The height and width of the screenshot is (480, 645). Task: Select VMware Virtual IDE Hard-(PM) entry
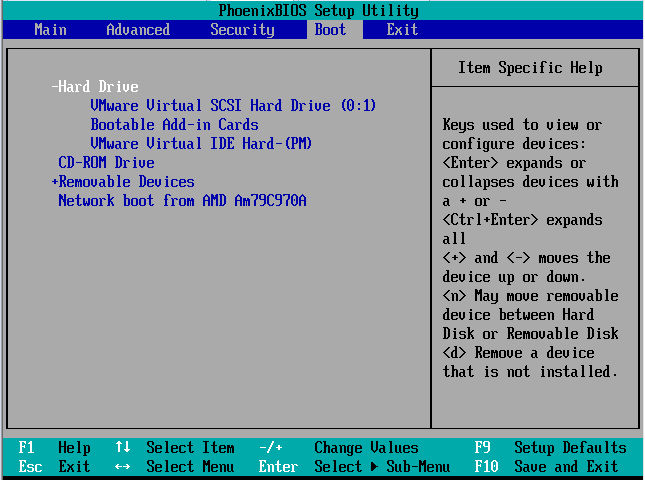201,143
